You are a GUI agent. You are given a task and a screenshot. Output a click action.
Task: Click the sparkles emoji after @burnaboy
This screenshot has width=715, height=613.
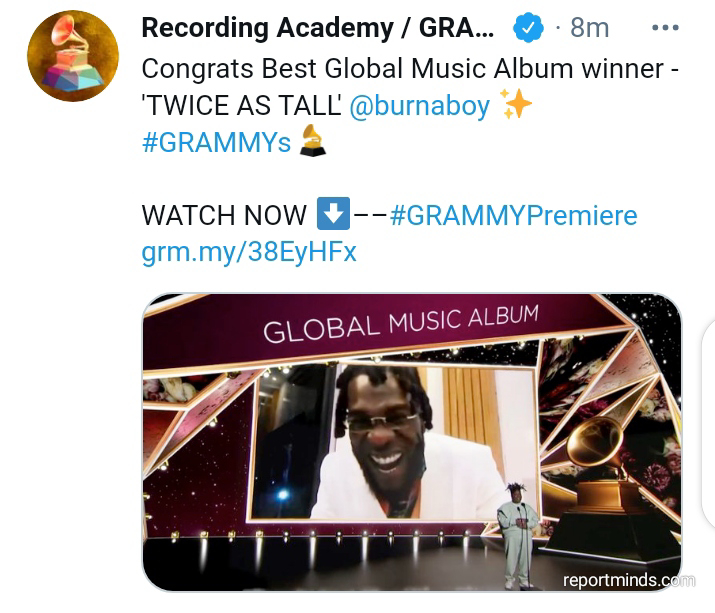515,104
